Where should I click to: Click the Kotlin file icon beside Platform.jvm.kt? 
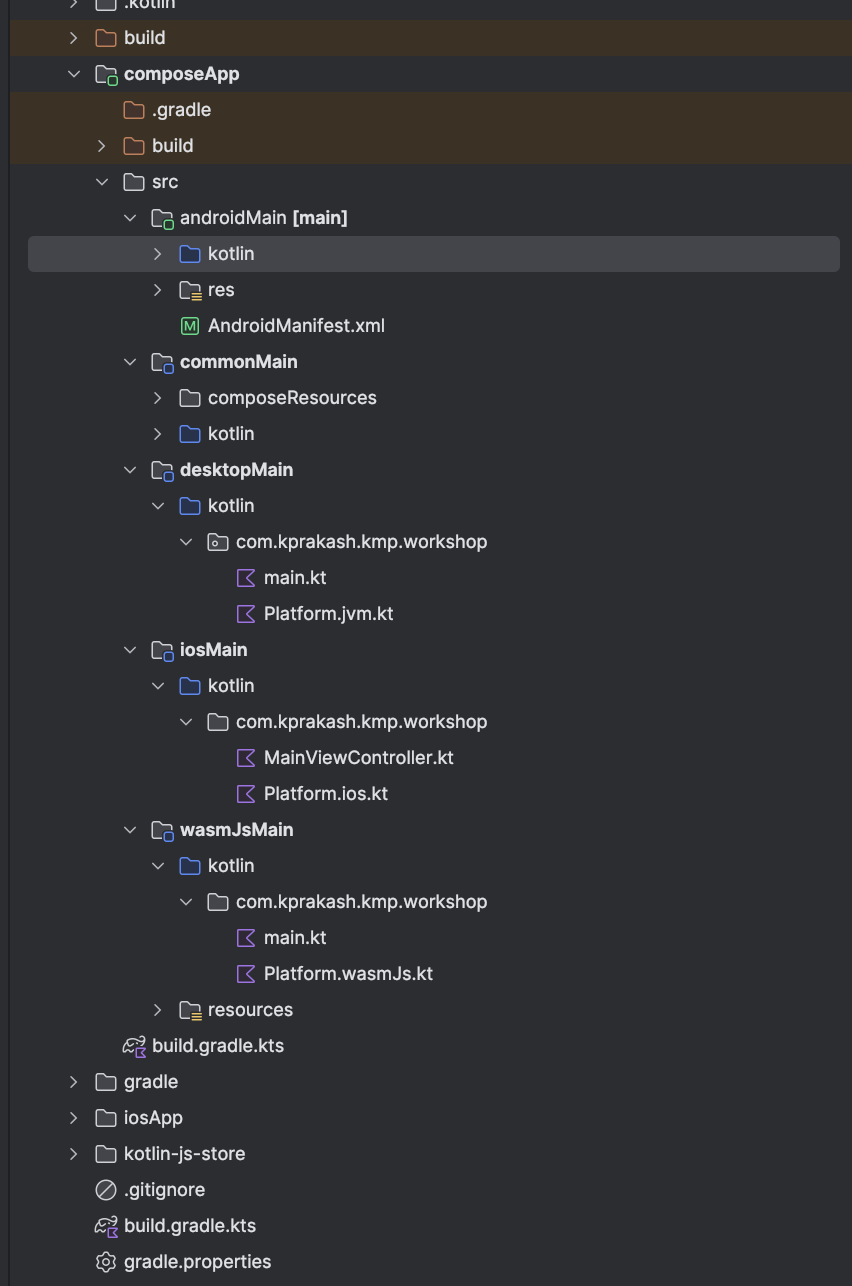(245, 614)
